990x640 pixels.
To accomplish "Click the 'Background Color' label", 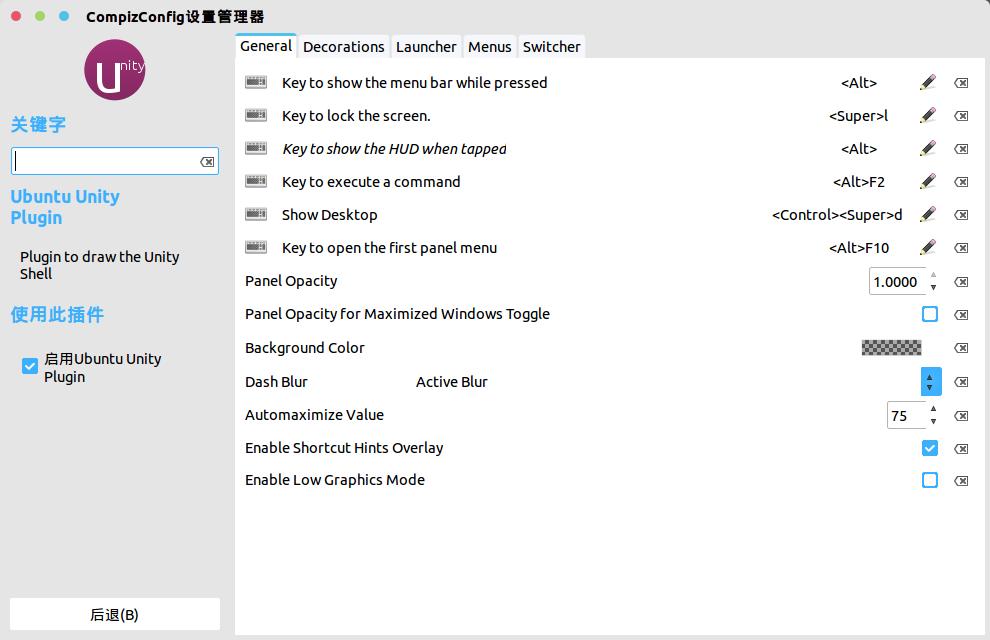I will tap(305, 348).
